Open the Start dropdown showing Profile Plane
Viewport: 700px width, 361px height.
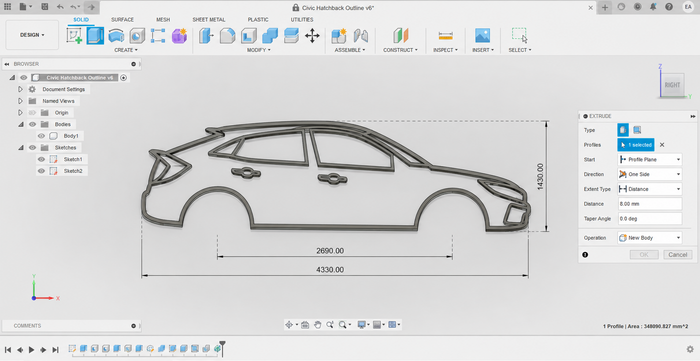pyautogui.click(x=650, y=159)
